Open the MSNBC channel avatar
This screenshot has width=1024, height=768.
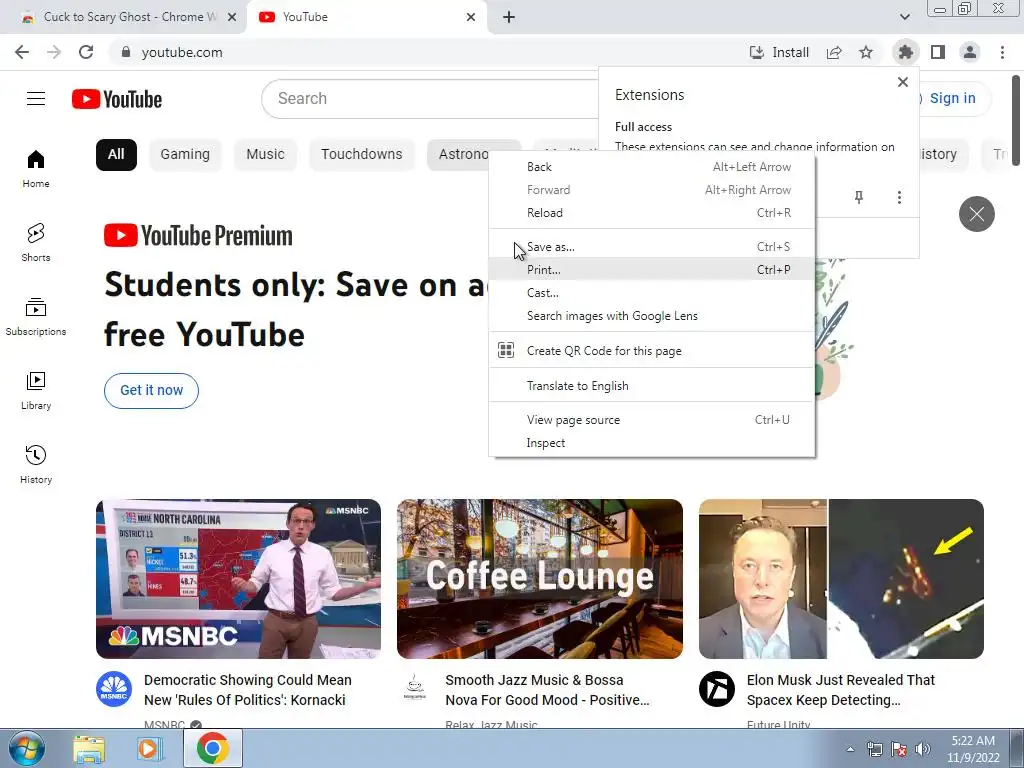(114, 689)
